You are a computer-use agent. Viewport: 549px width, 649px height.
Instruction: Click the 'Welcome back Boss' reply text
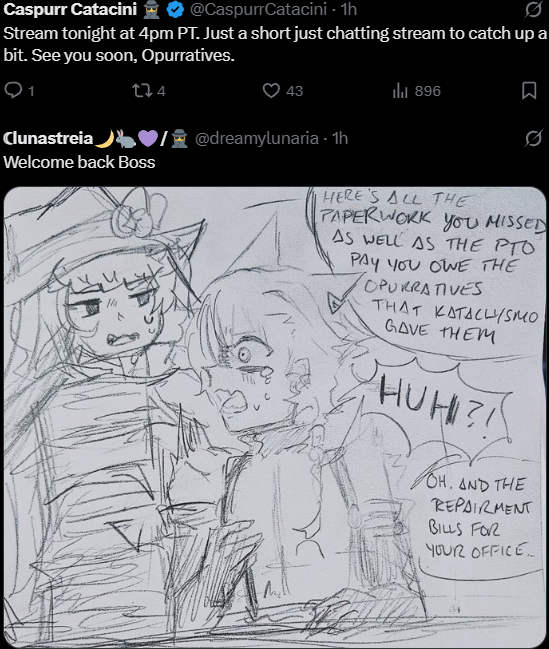(x=79, y=162)
